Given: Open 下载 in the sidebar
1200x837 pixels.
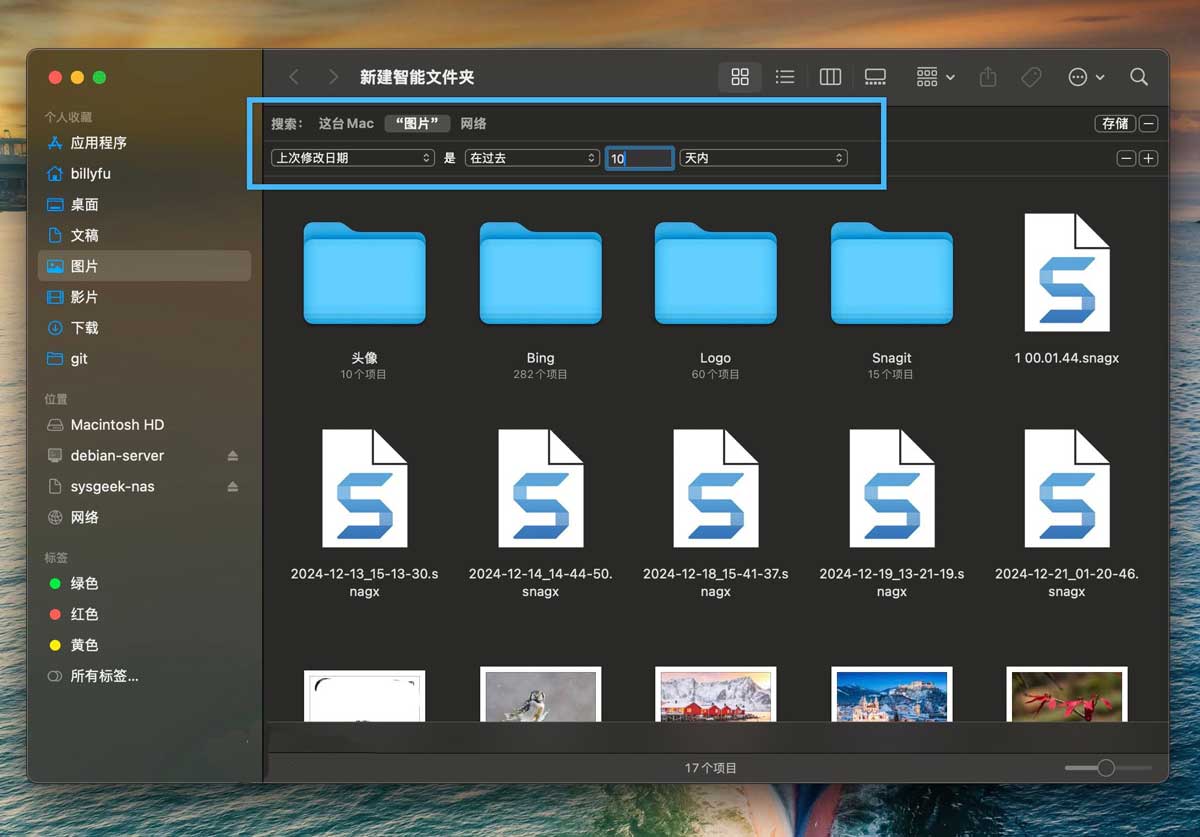Looking at the screenshot, I should (84, 328).
